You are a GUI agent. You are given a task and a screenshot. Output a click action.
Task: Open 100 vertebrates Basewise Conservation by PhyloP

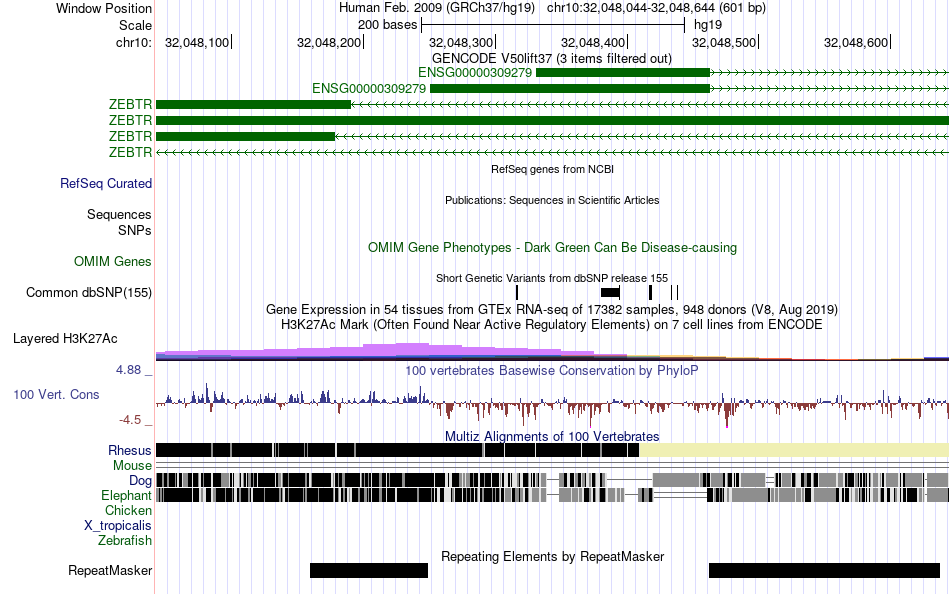pyautogui.click(x=552, y=370)
